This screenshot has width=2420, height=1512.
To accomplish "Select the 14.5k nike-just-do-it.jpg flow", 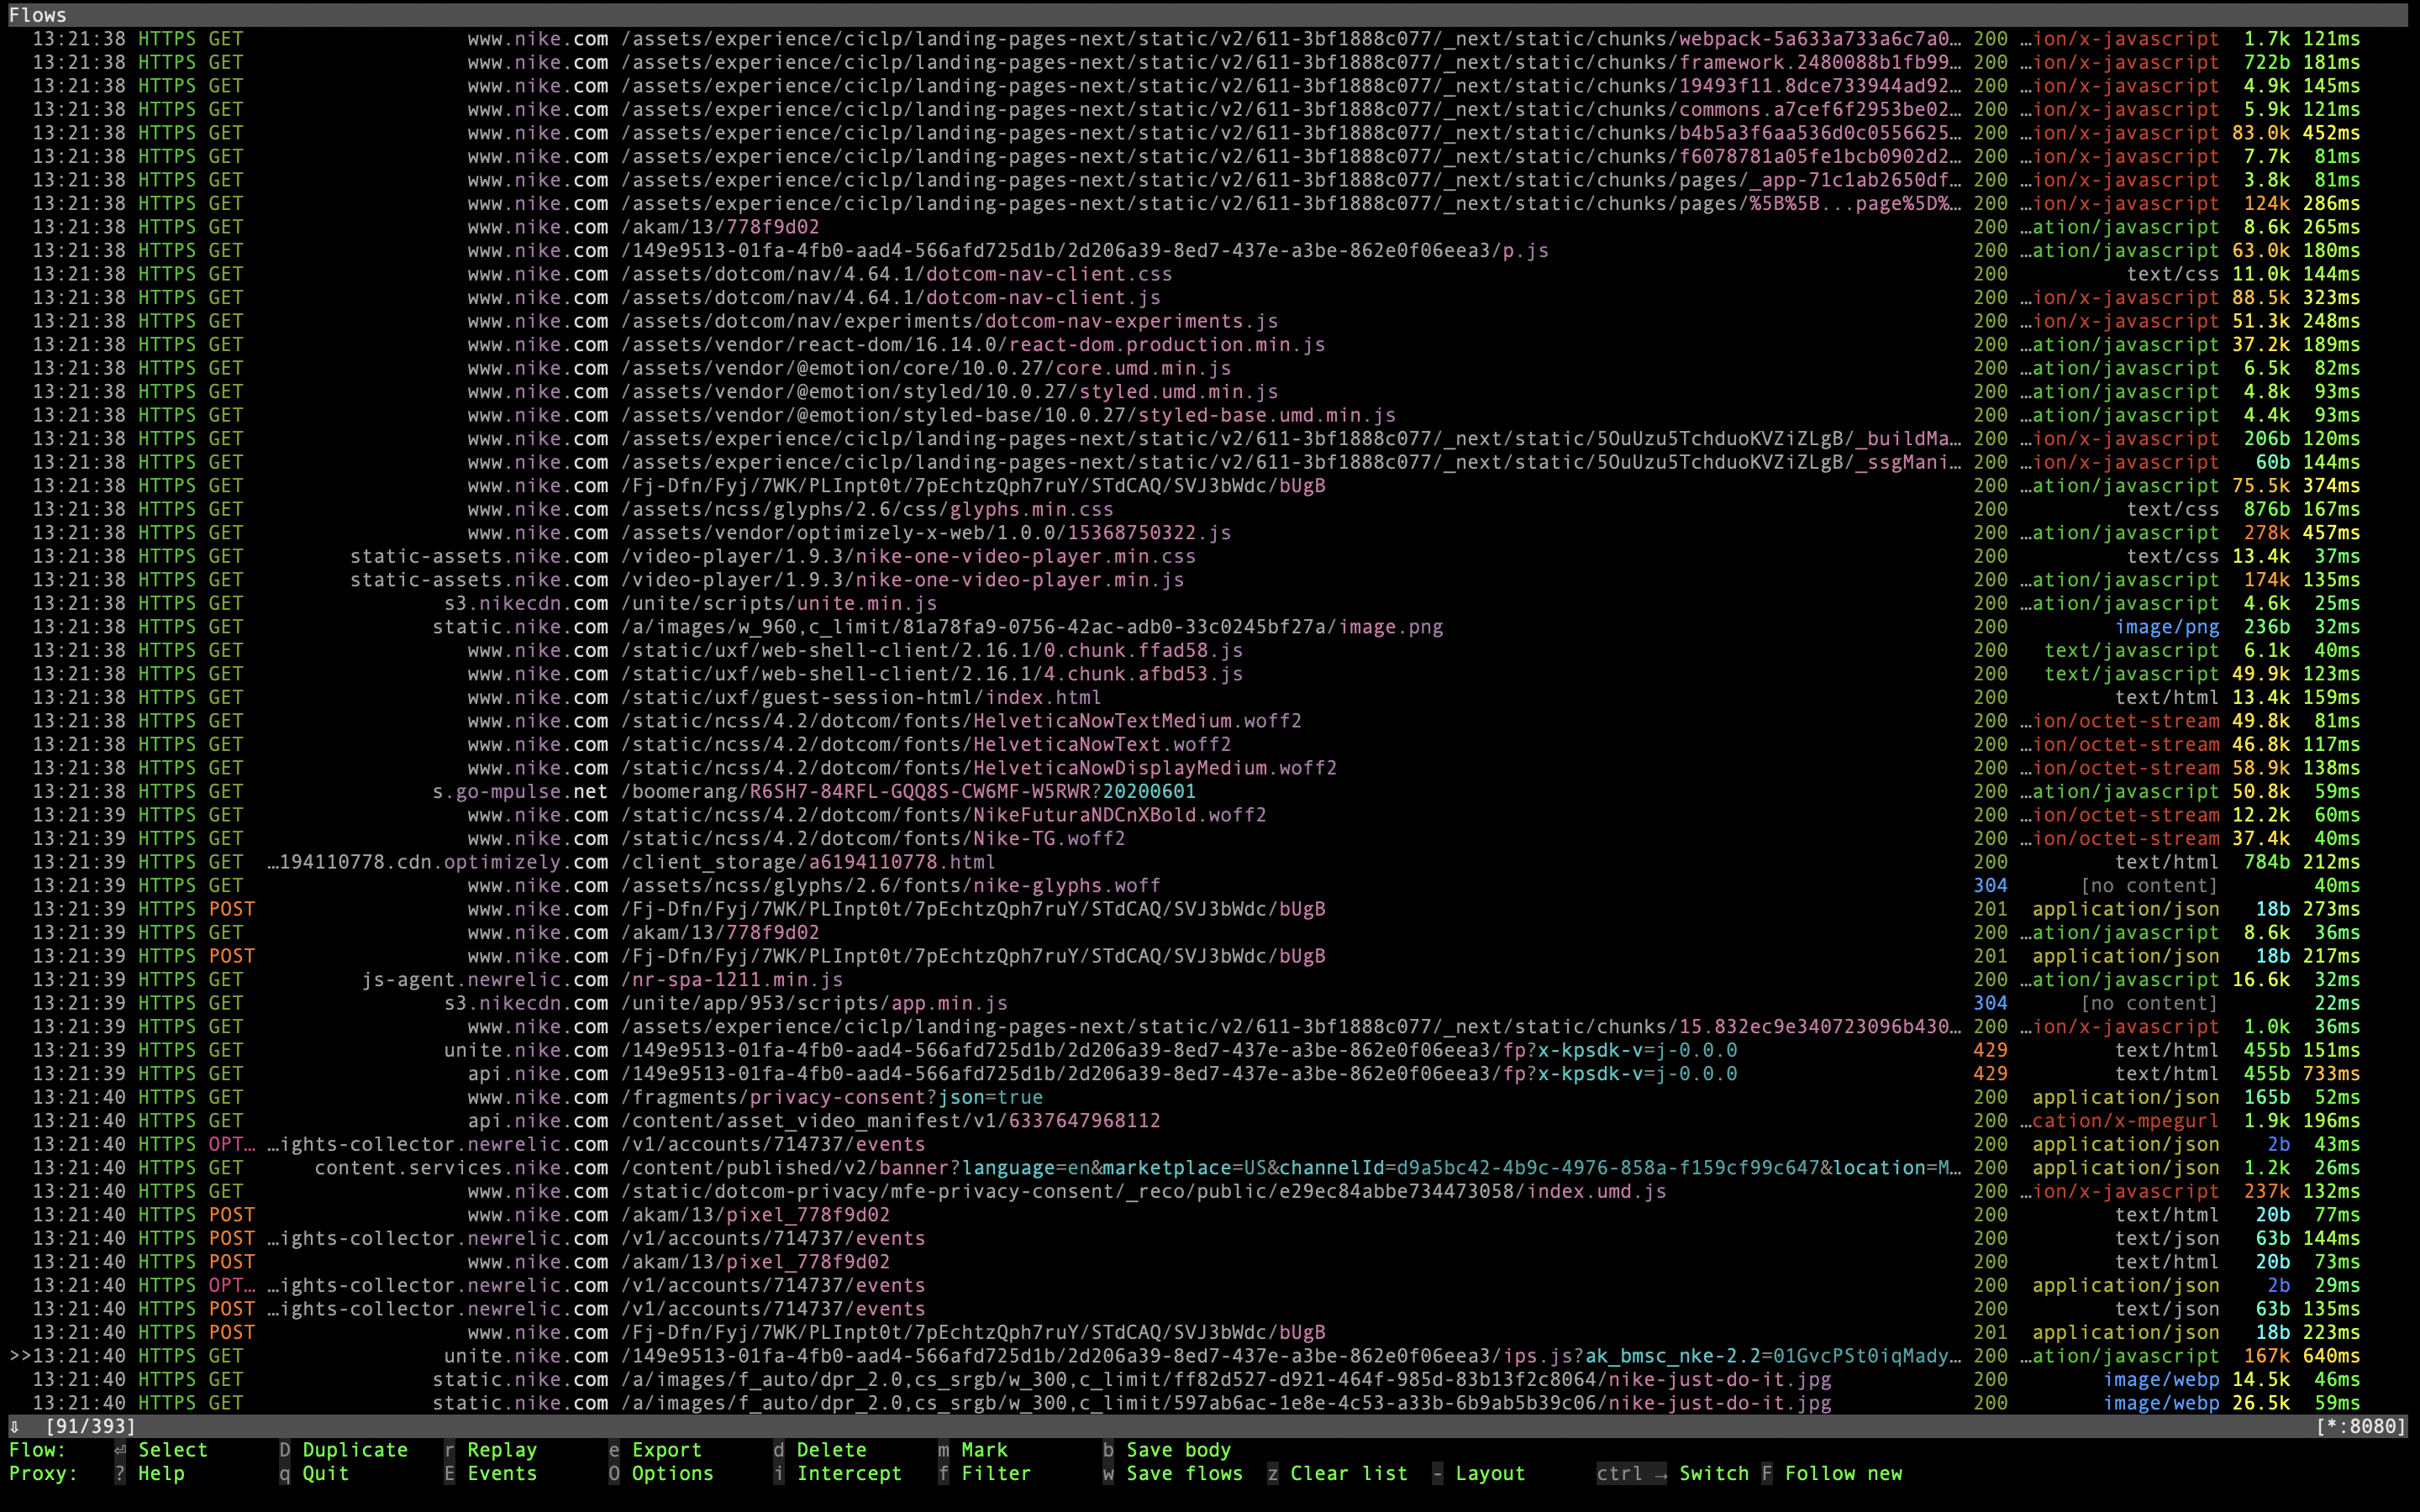I will coord(1210,1379).
